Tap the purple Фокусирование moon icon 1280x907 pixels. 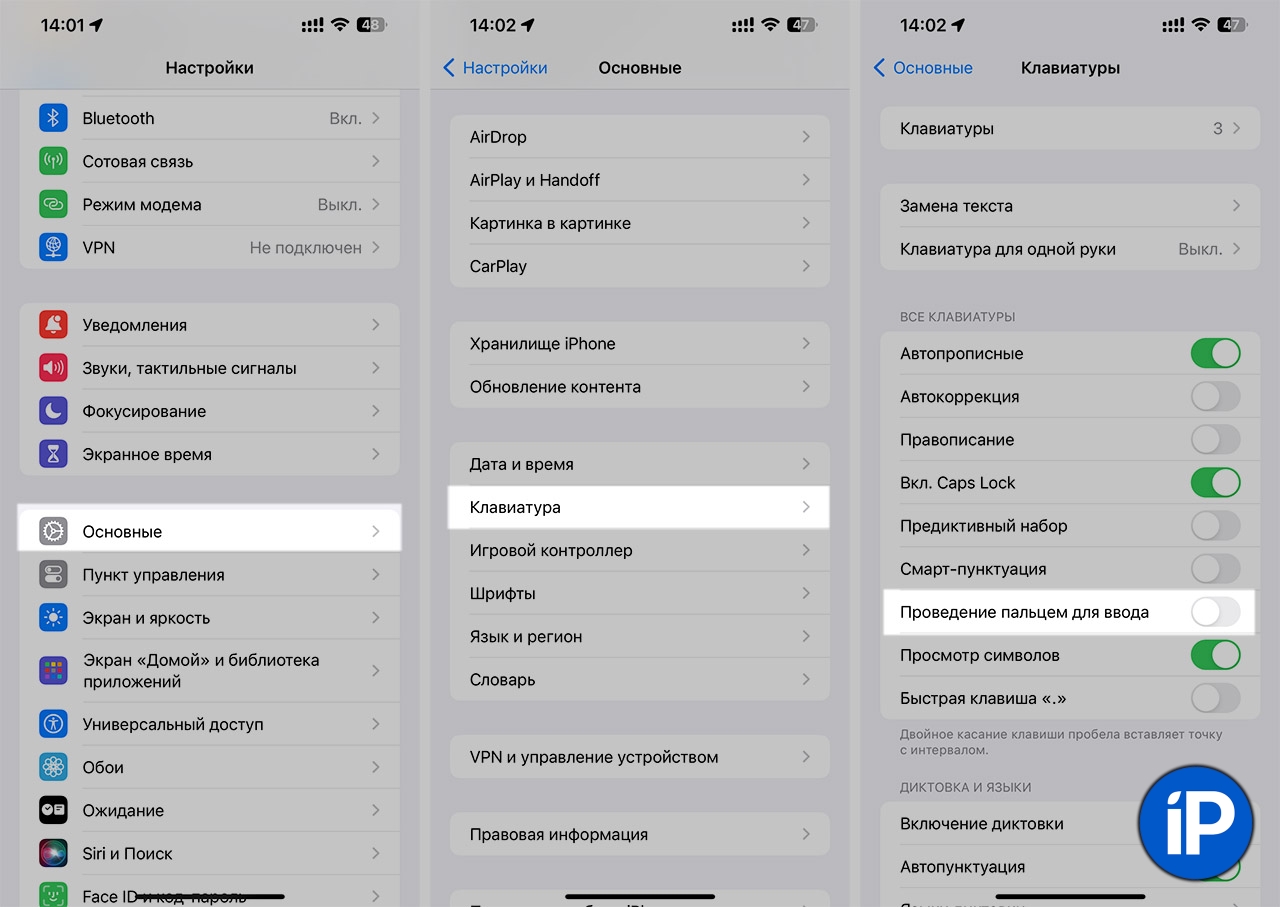coord(53,411)
